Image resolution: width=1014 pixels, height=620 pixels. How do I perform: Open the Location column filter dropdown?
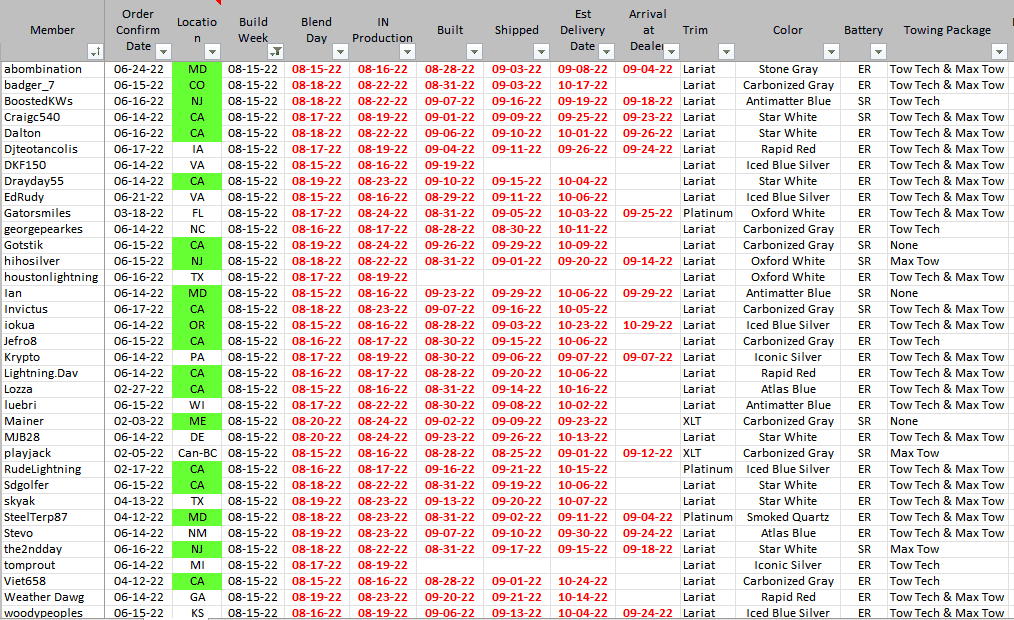[x=213, y=51]
